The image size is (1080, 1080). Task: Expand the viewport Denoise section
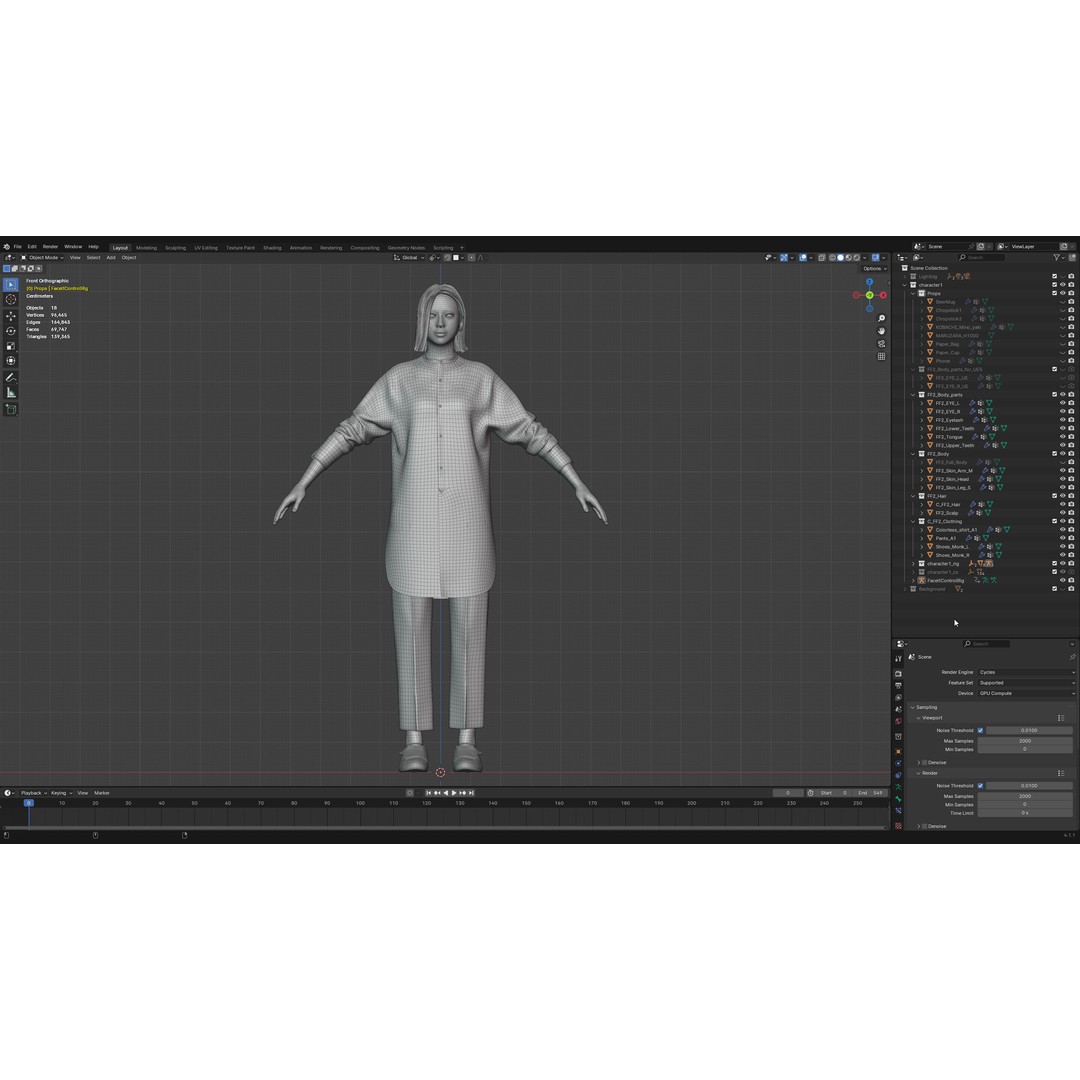[x=919, y=762]
